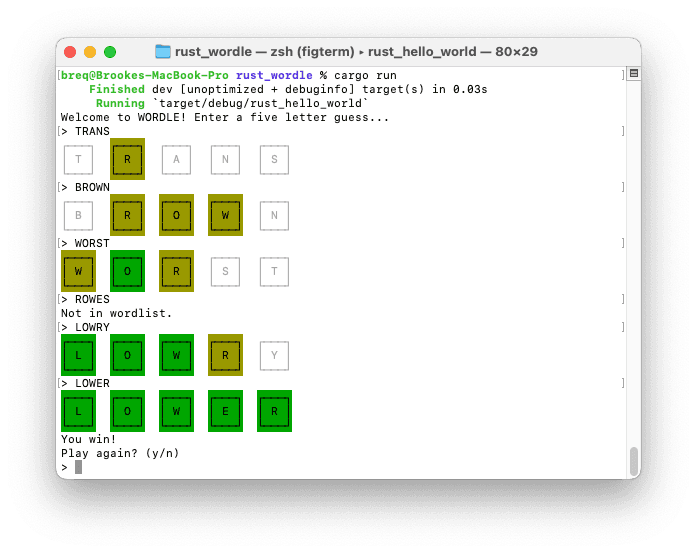Minimize the terminal with the yellow button

(x=90, y=52)
